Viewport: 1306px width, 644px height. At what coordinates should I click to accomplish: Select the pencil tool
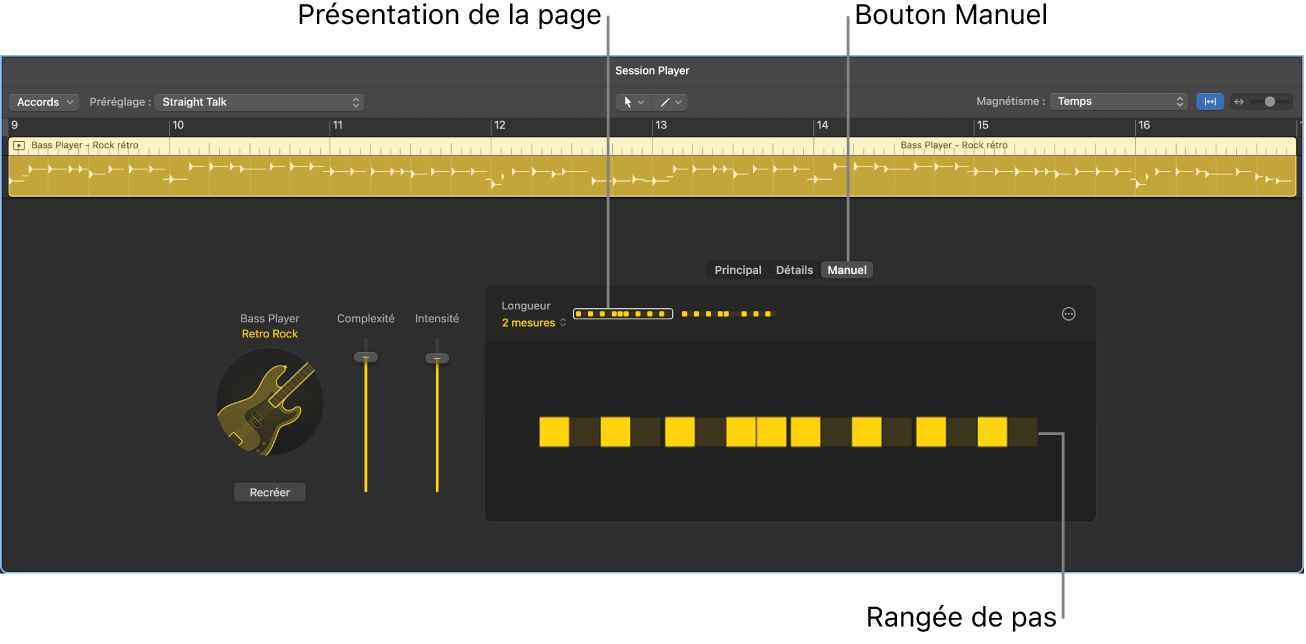(665, 101)
